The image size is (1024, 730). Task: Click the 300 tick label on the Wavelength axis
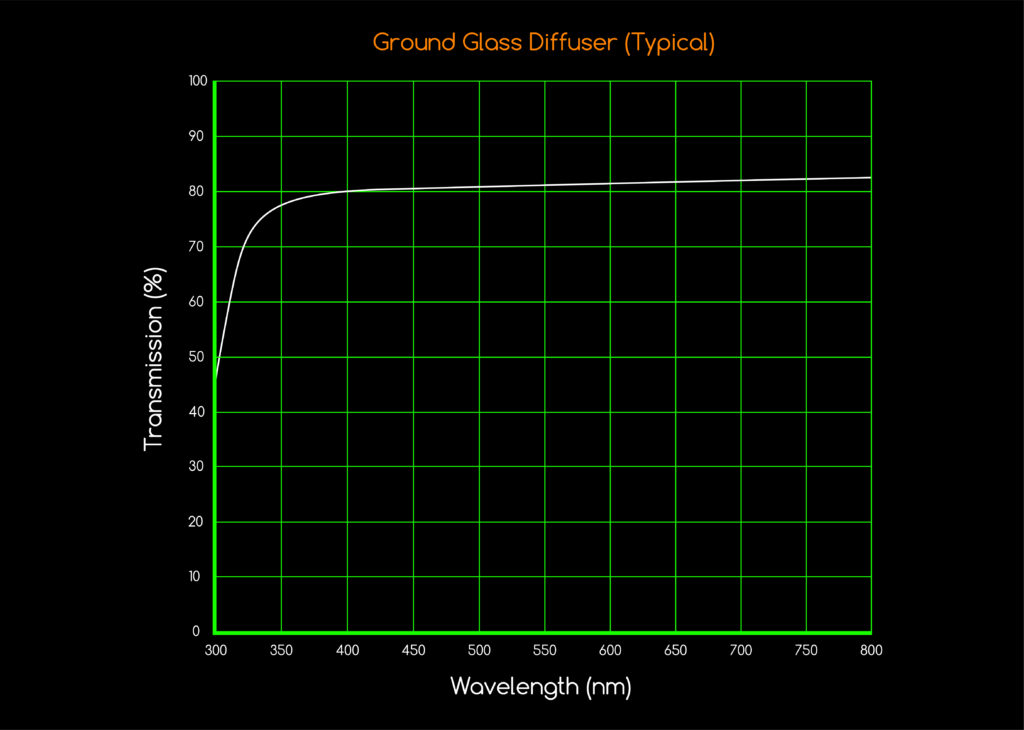coord(215,651)
